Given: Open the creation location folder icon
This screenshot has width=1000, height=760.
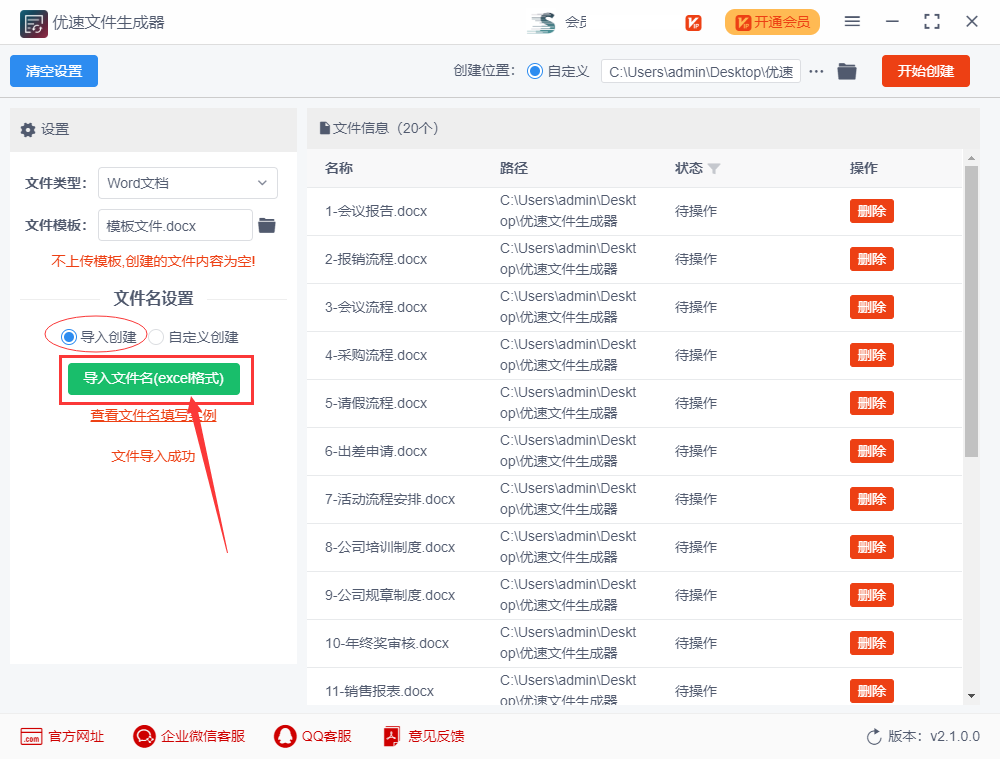Looking at the screenshot, I should [x=847, y=71].
